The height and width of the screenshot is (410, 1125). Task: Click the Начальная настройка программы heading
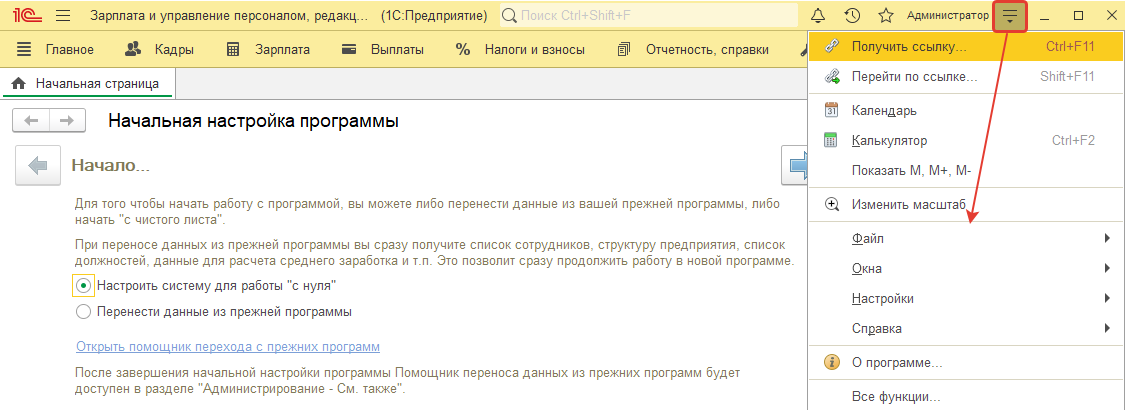point(253,121)
